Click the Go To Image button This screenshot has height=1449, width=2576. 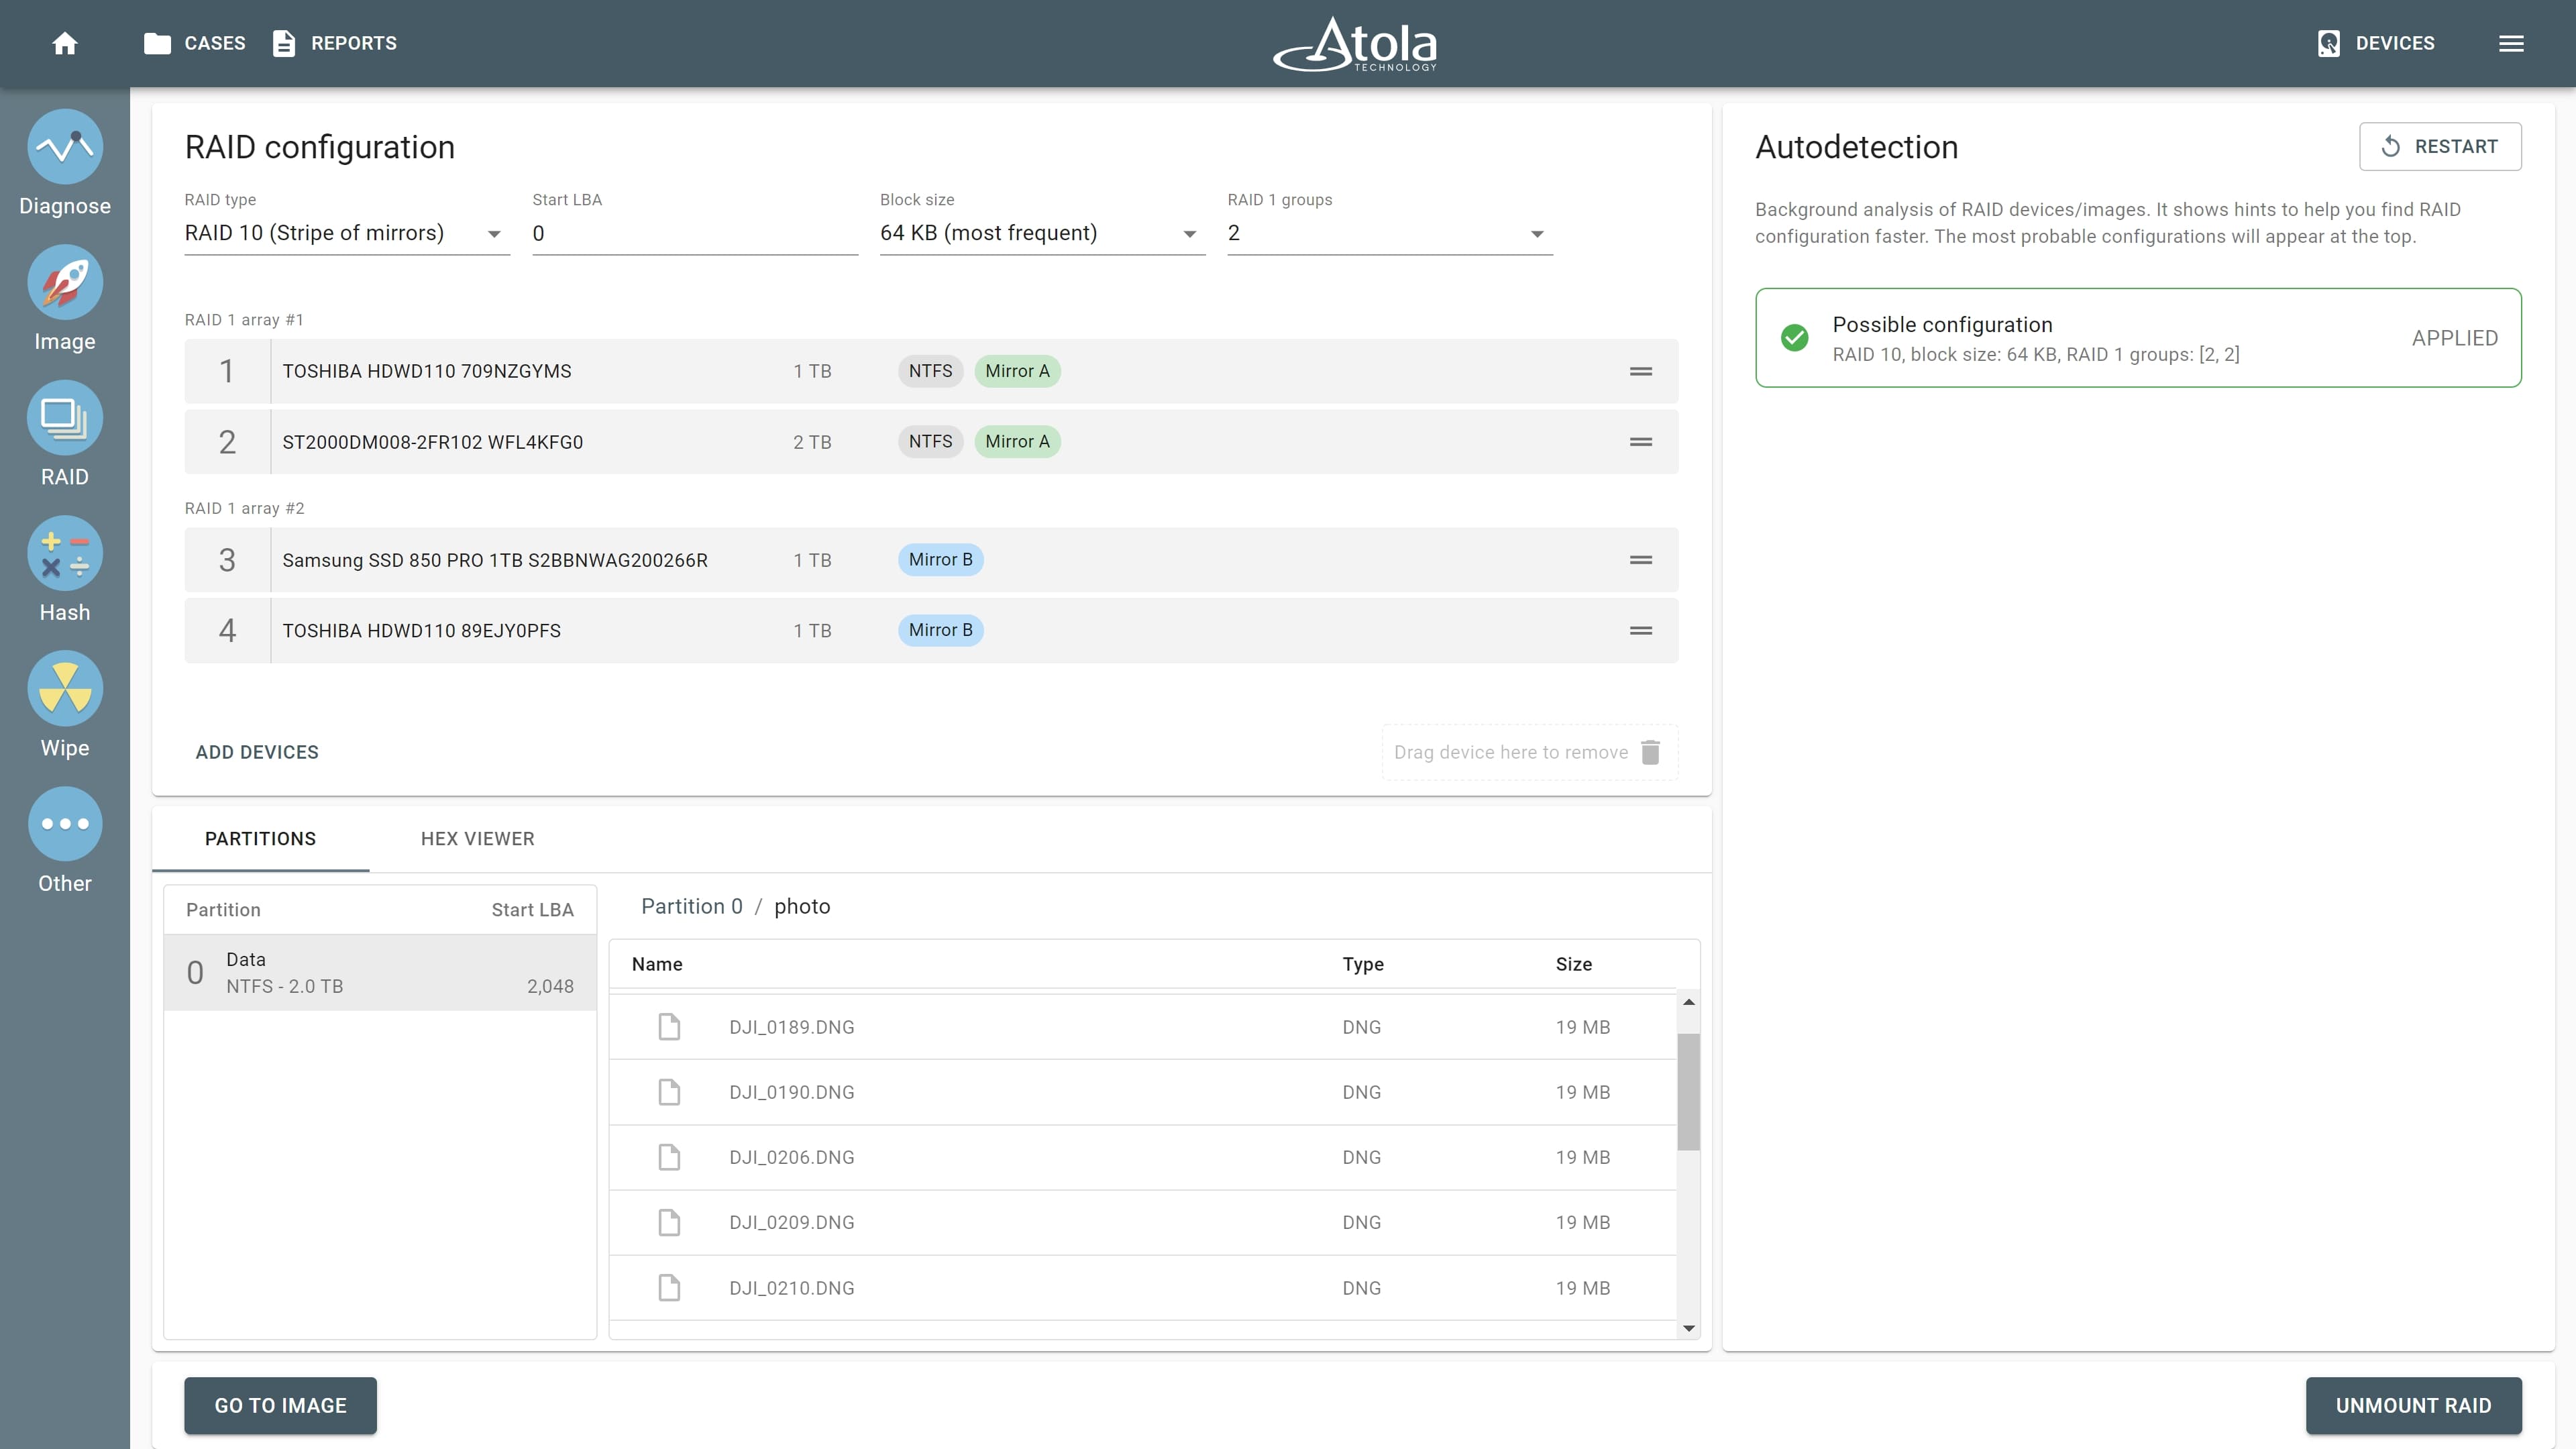pos(280,1405)
